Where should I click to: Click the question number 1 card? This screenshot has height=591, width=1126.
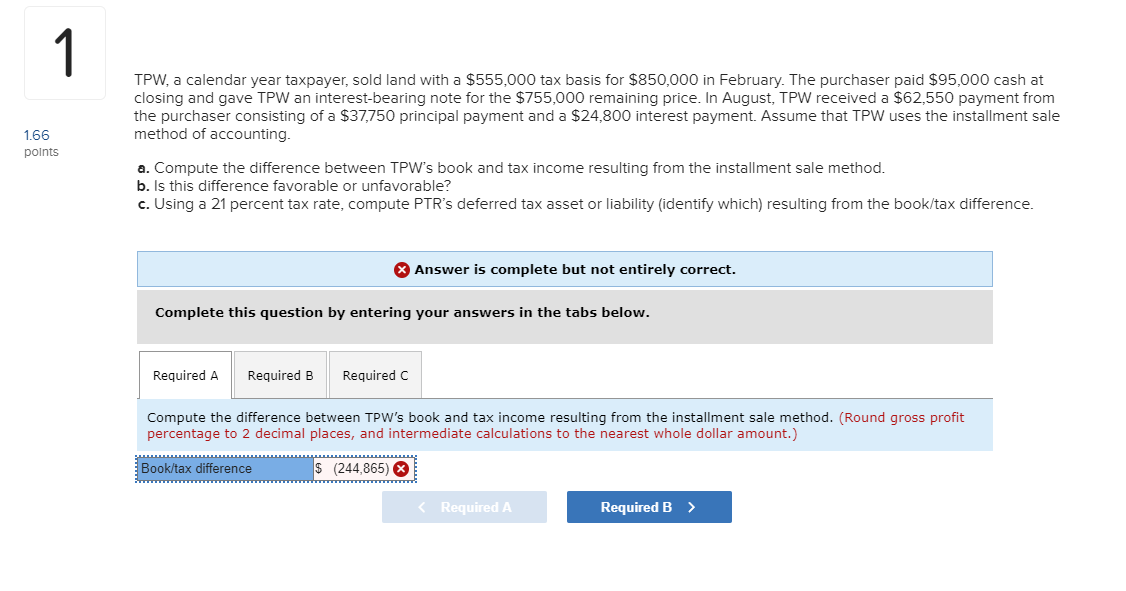click(x=64, y=52)
